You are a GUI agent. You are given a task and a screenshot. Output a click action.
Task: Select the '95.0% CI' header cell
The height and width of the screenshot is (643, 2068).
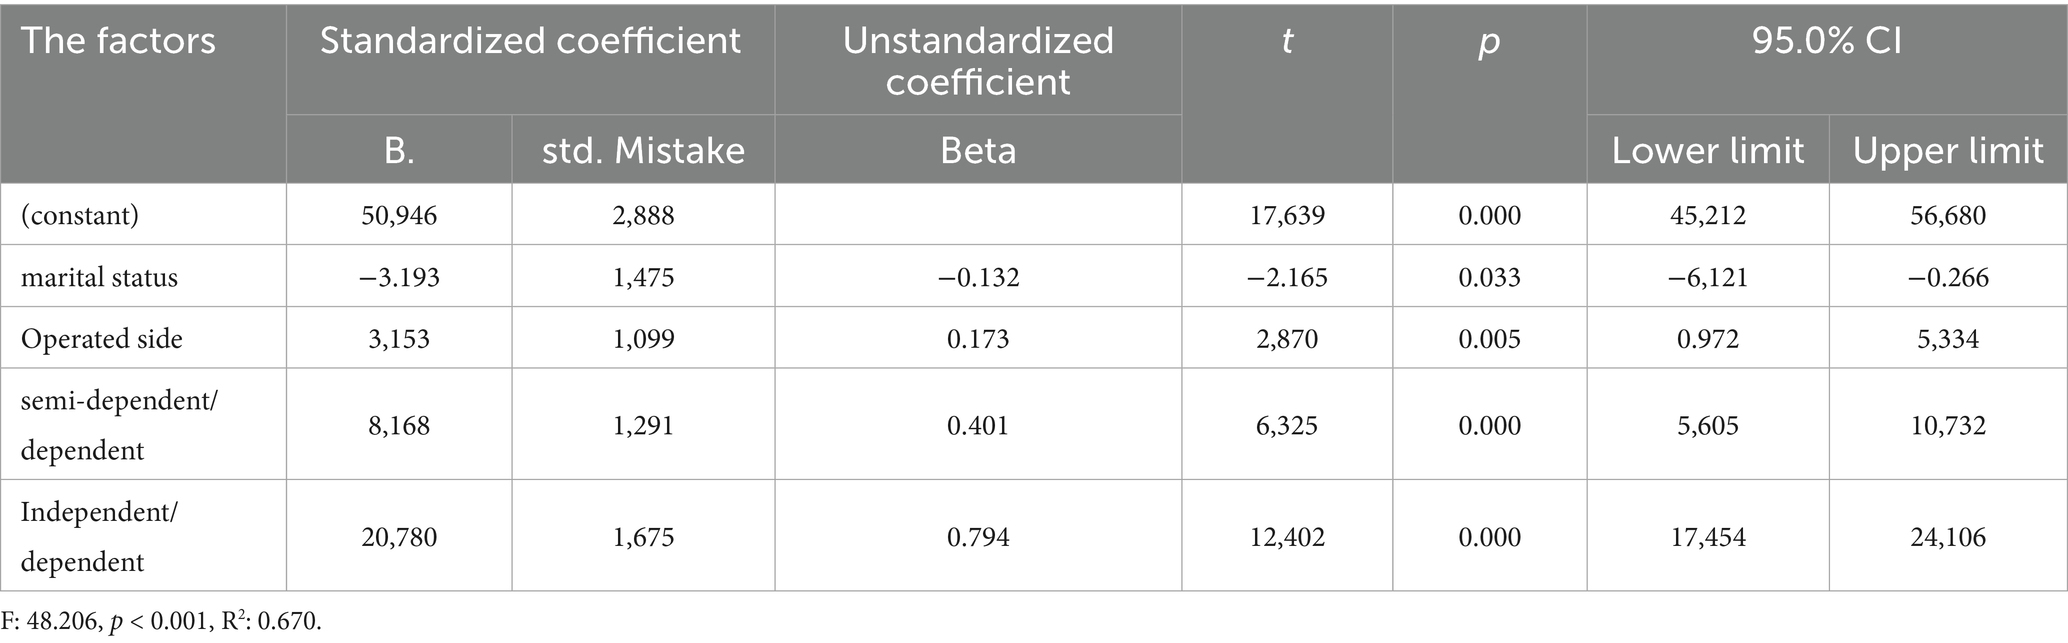point(1826,42)
